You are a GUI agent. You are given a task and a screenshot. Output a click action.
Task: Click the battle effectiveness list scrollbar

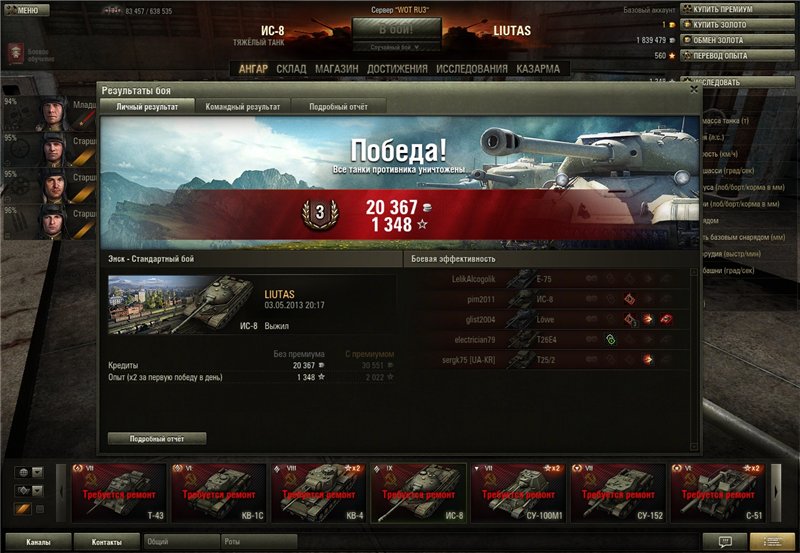pos(694,360)
